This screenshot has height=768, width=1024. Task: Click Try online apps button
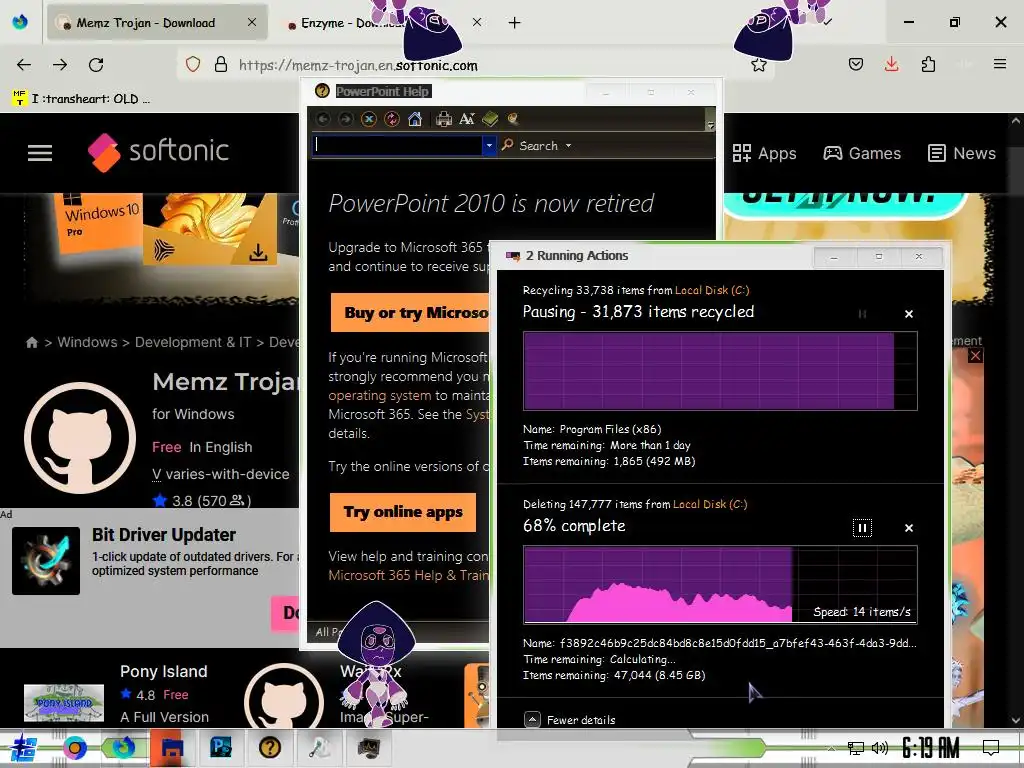[x=403, y=512]
